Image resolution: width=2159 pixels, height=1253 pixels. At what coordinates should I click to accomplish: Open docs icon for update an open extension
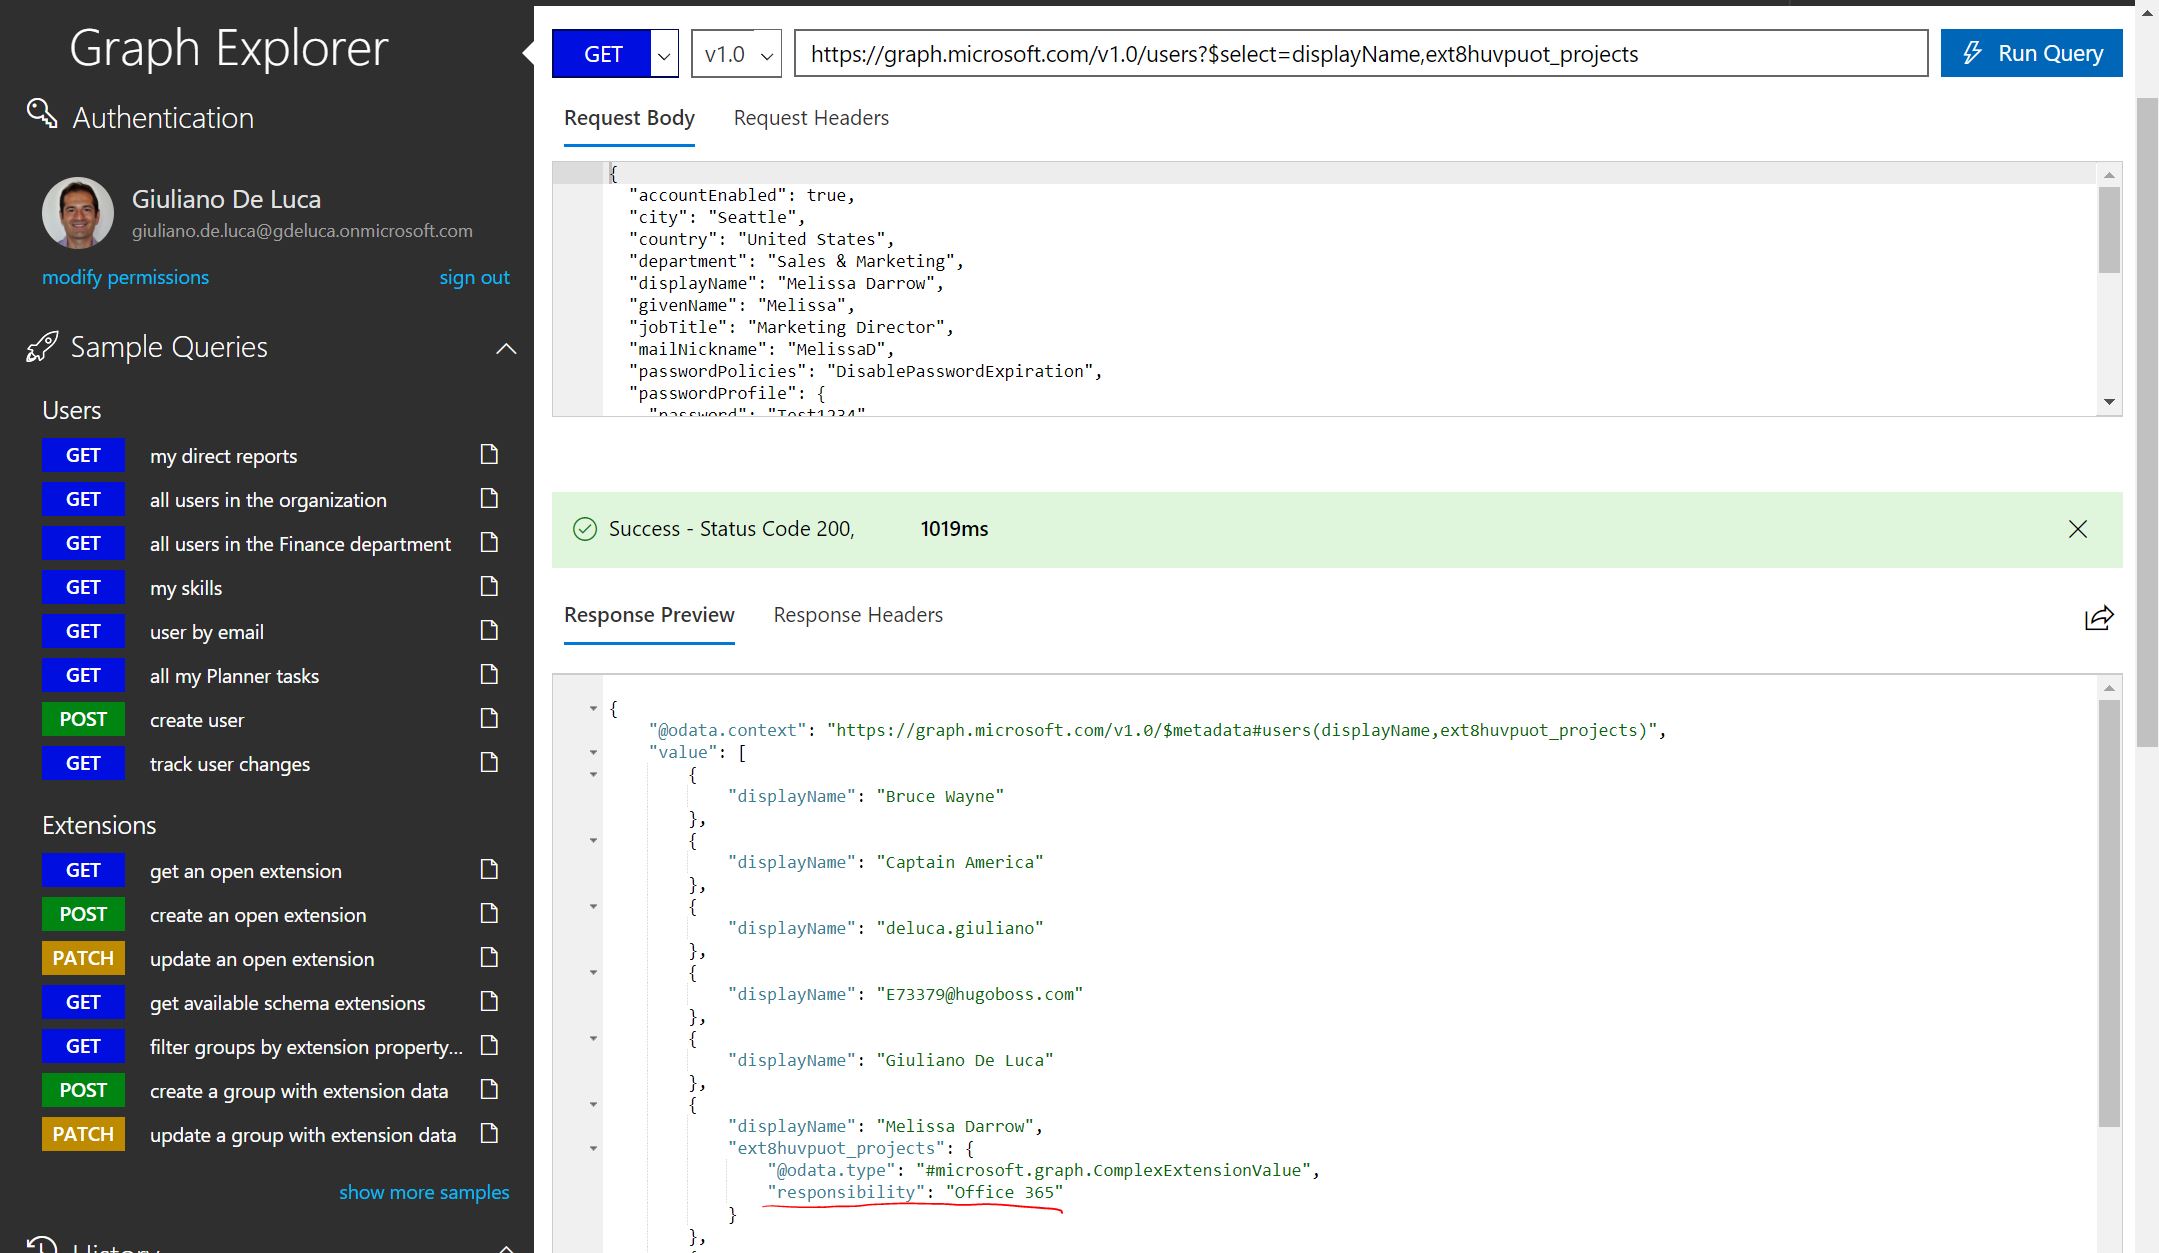pos(489,958)
